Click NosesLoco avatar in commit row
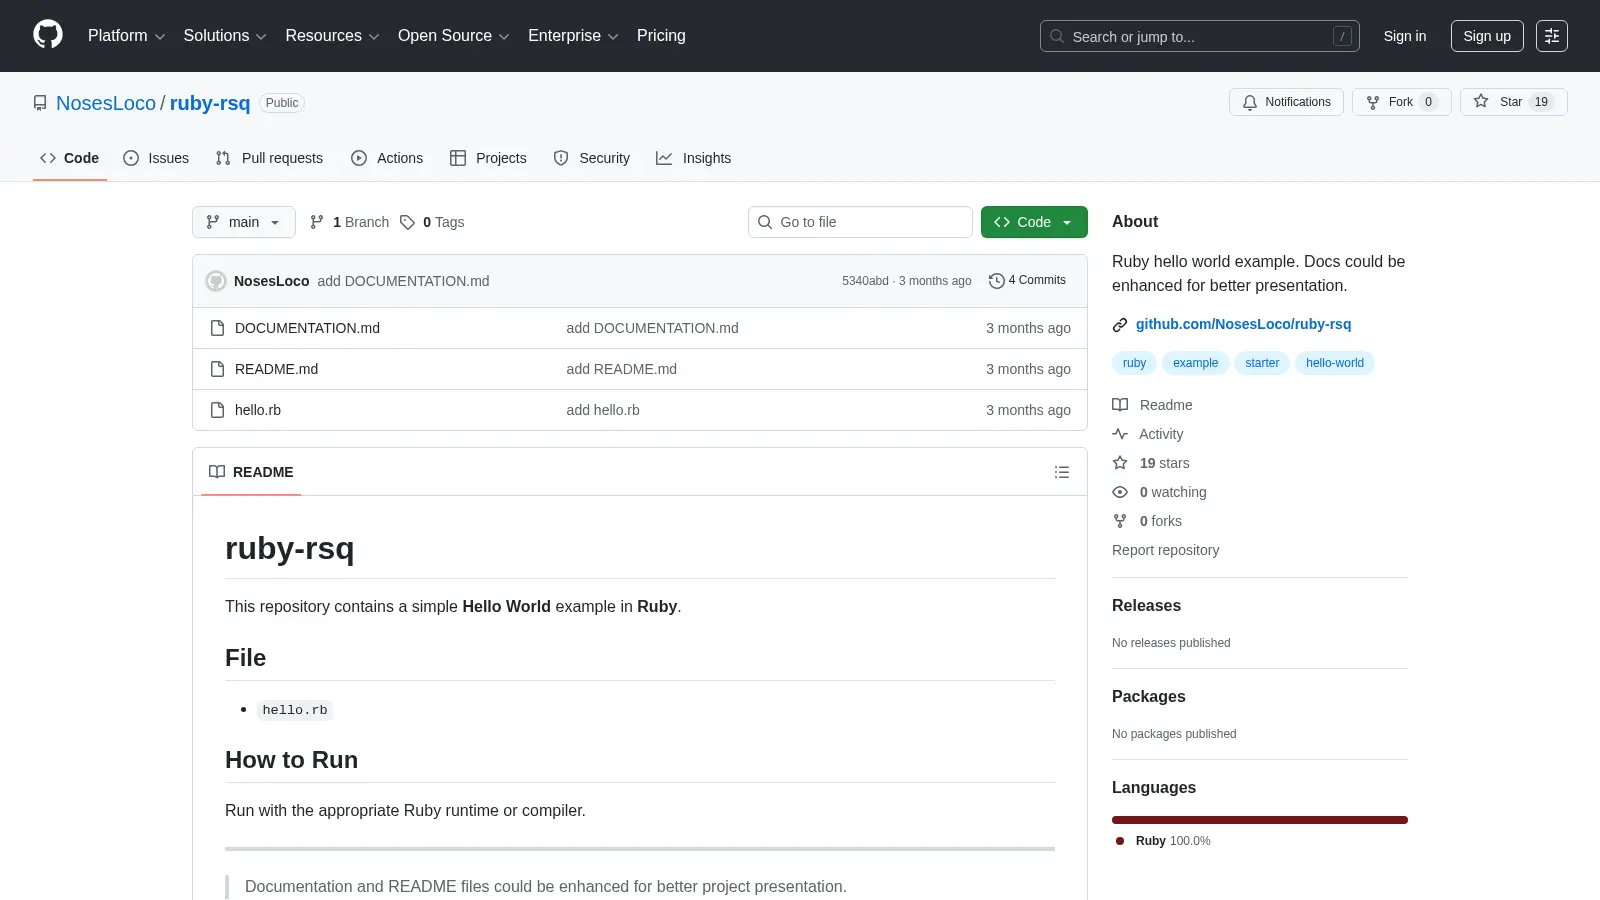The image size is (1600, 900). pos(216,281)
